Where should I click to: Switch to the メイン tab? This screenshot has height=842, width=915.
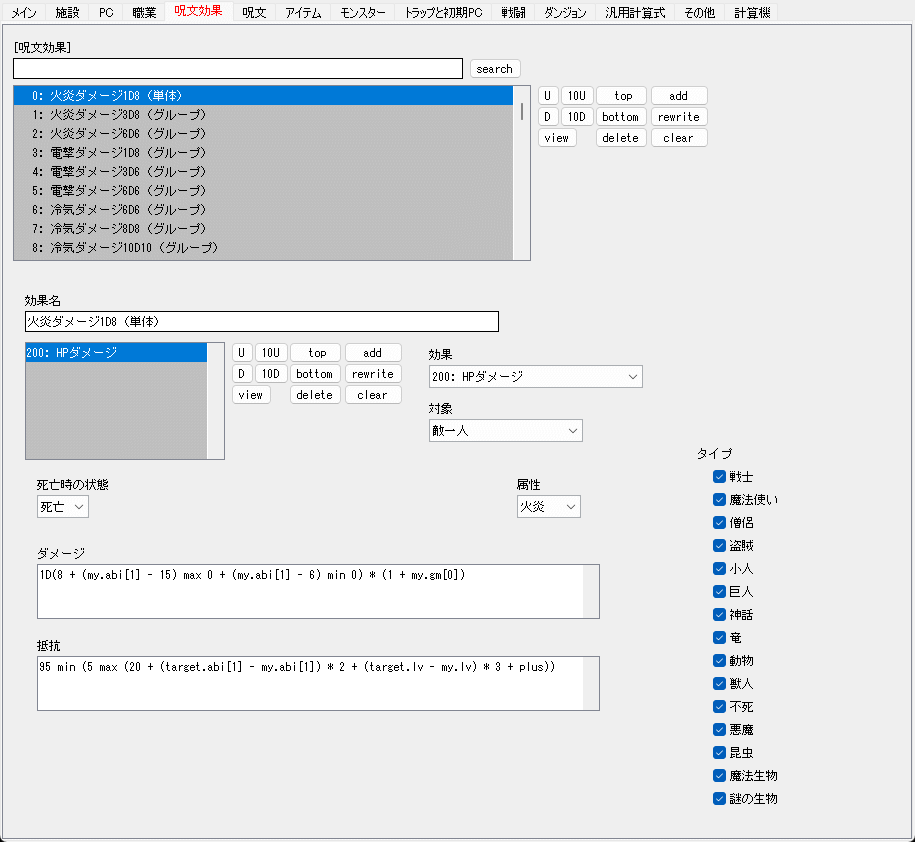[x=24, y=12]
